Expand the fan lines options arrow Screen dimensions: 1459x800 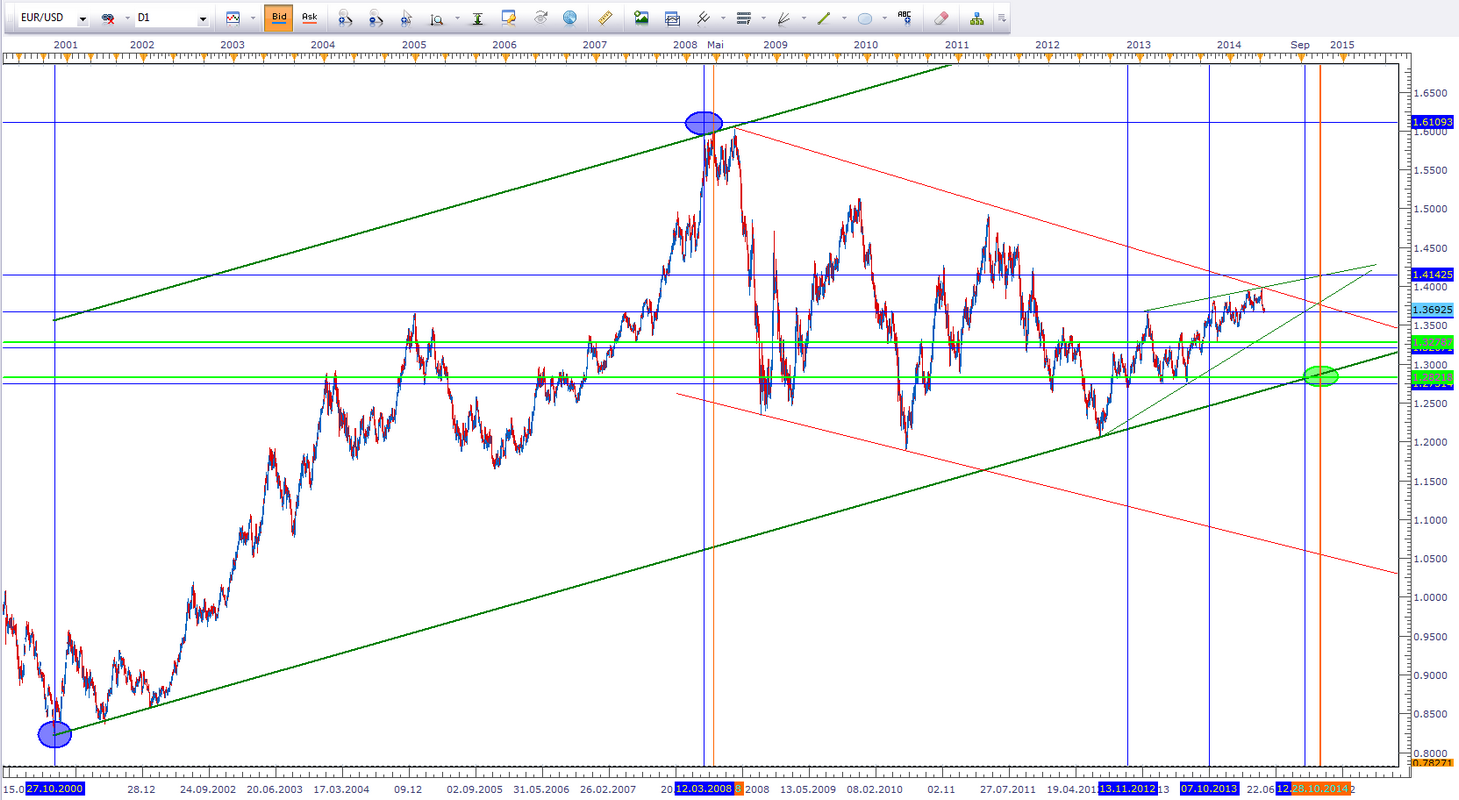pos(803,18)
